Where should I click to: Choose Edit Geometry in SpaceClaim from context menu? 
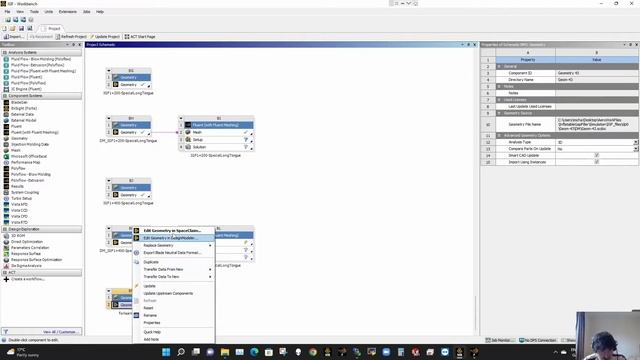[172, 231]
